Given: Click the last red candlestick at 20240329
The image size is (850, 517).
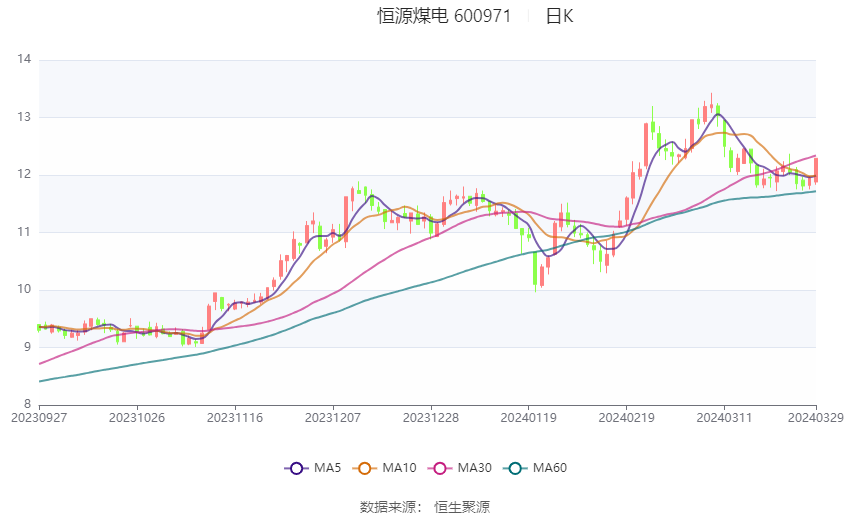Looking at the screenshot, I should coord(816,170).
